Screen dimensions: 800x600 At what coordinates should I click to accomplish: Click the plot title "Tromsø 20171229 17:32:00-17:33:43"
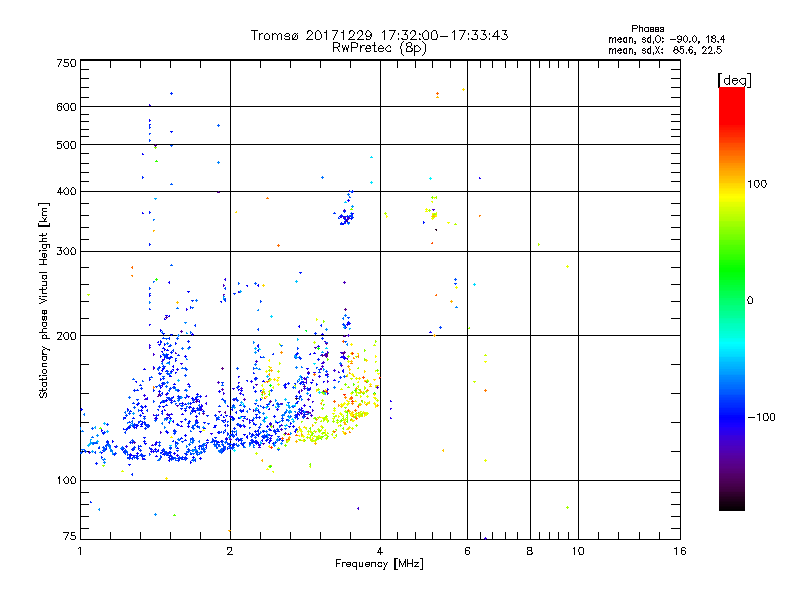379,35
